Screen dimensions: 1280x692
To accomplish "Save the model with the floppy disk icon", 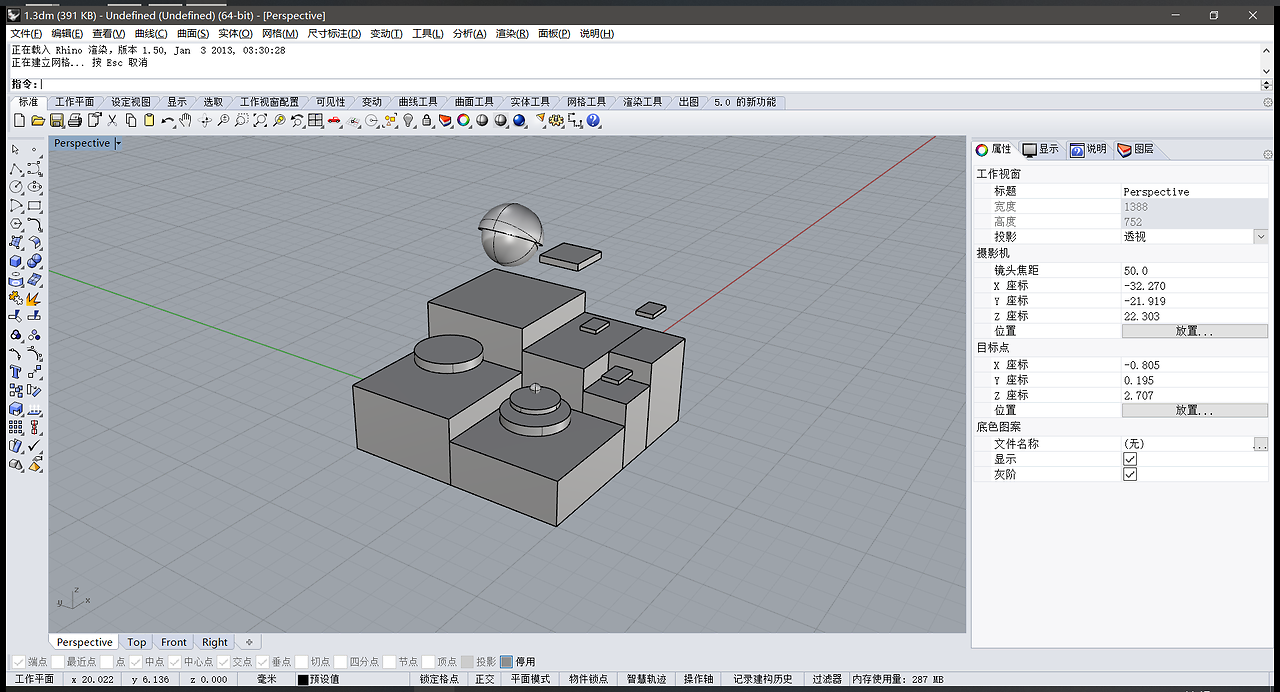I will pos(57,120).
